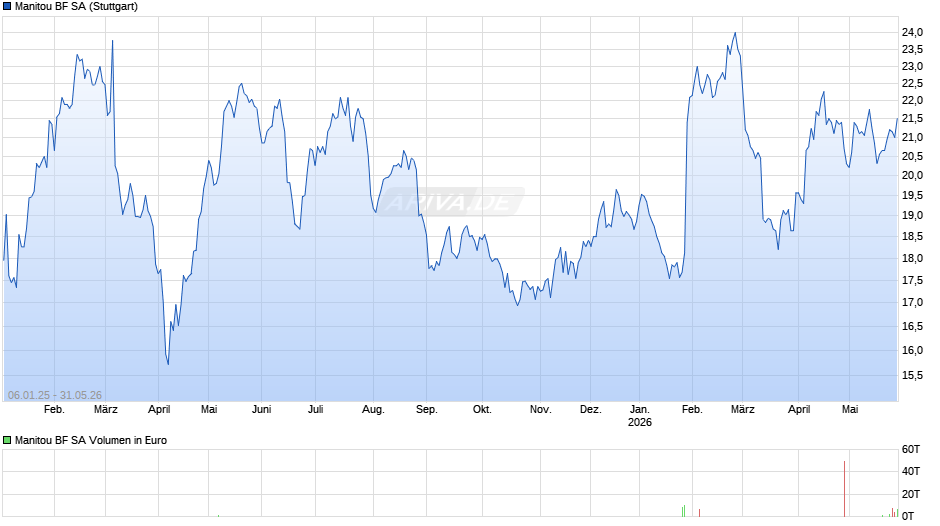
Task: Click the 17,5 price axis label
Action: [912, 281]
